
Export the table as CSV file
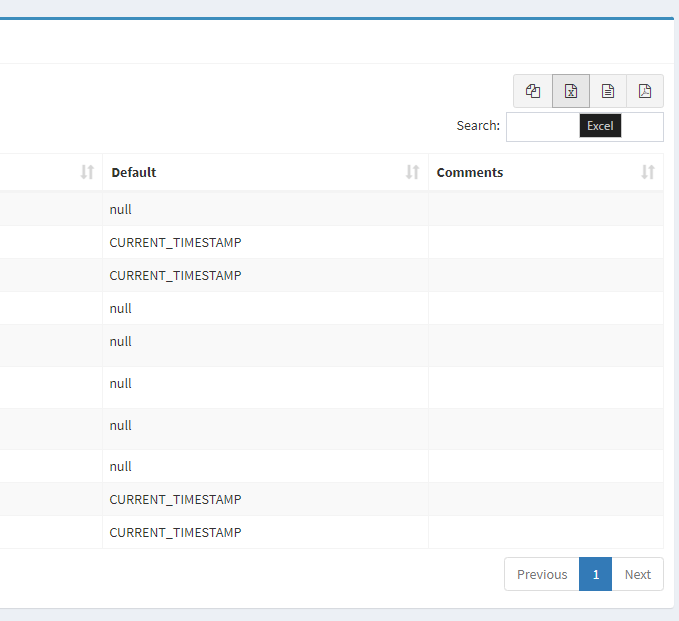click(608, 91)
